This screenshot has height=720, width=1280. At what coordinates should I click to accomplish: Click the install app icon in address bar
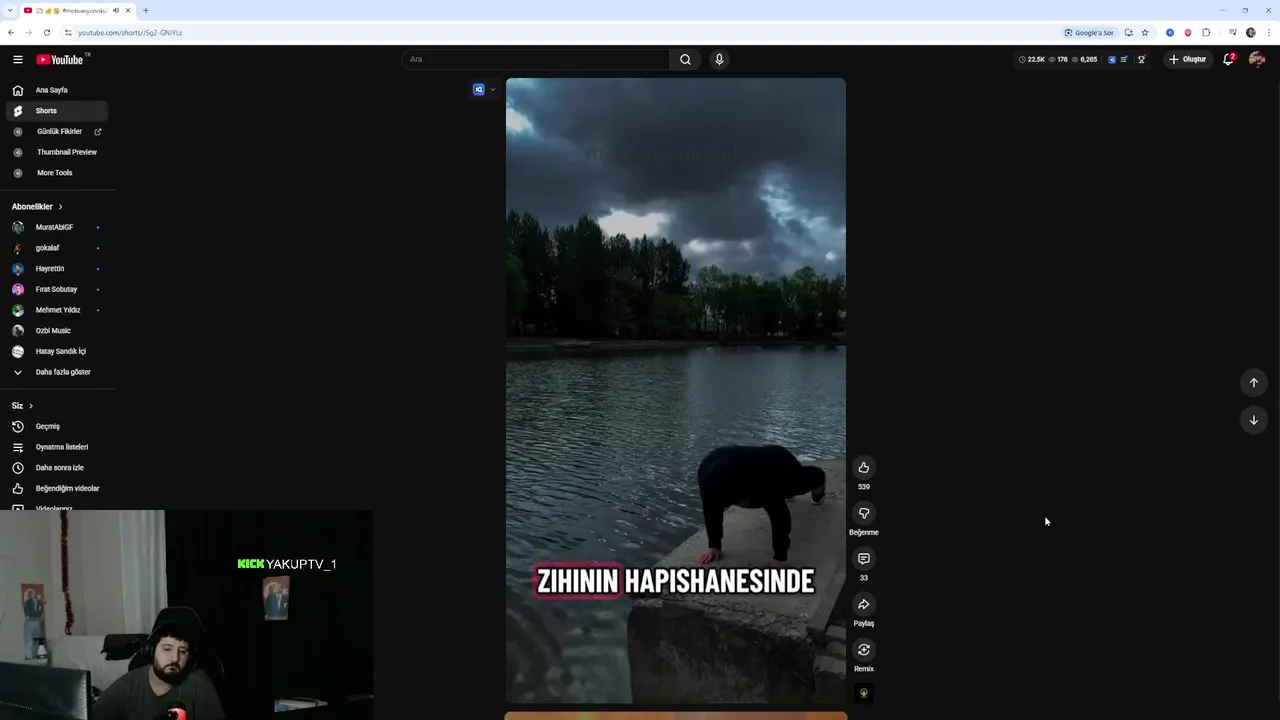[1128, 32]
